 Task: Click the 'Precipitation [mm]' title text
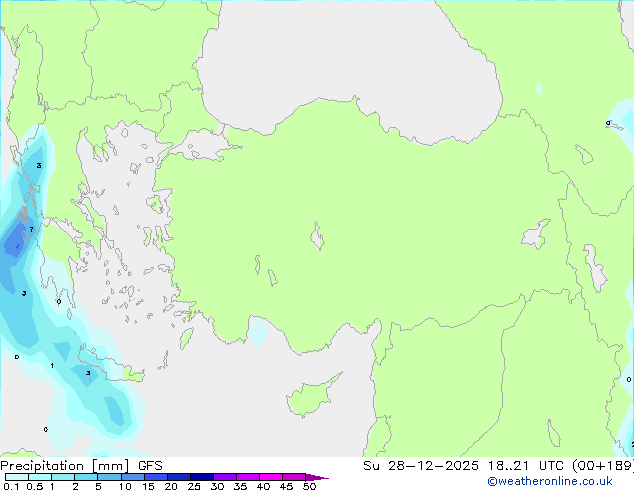(x=65, y=466)
